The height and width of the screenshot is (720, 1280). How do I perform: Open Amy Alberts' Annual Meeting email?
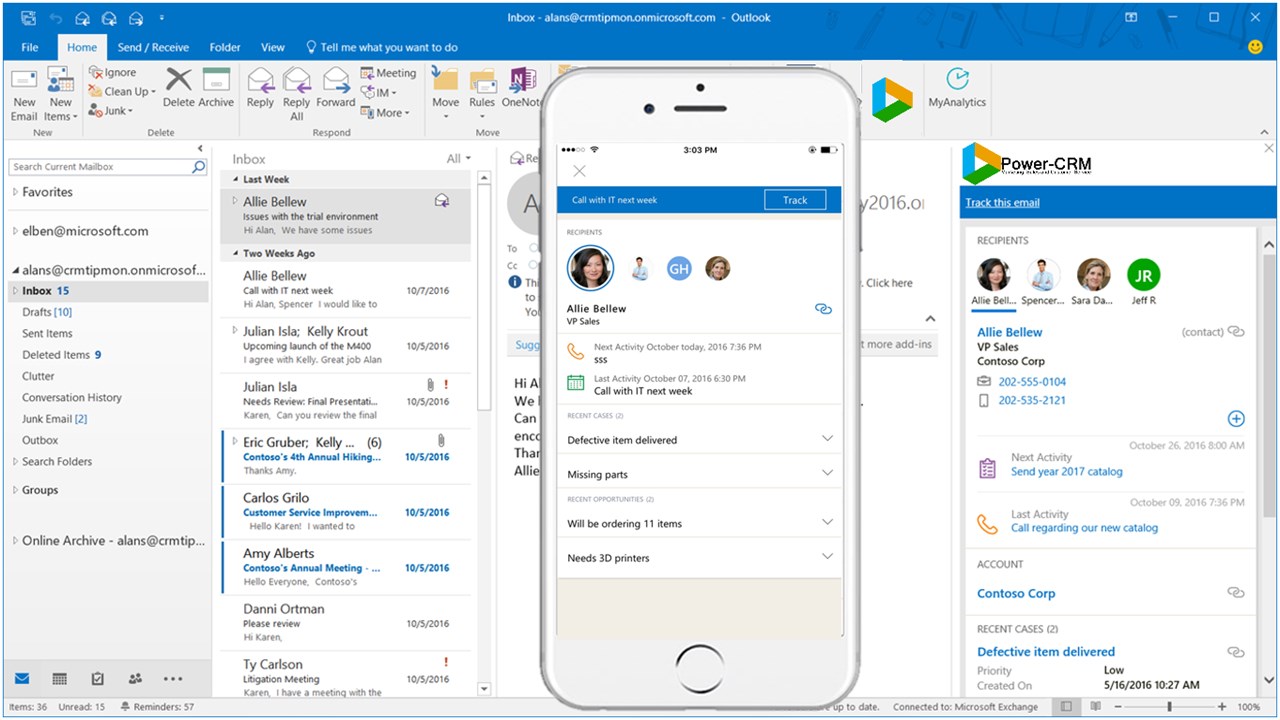tap(346, 567)
